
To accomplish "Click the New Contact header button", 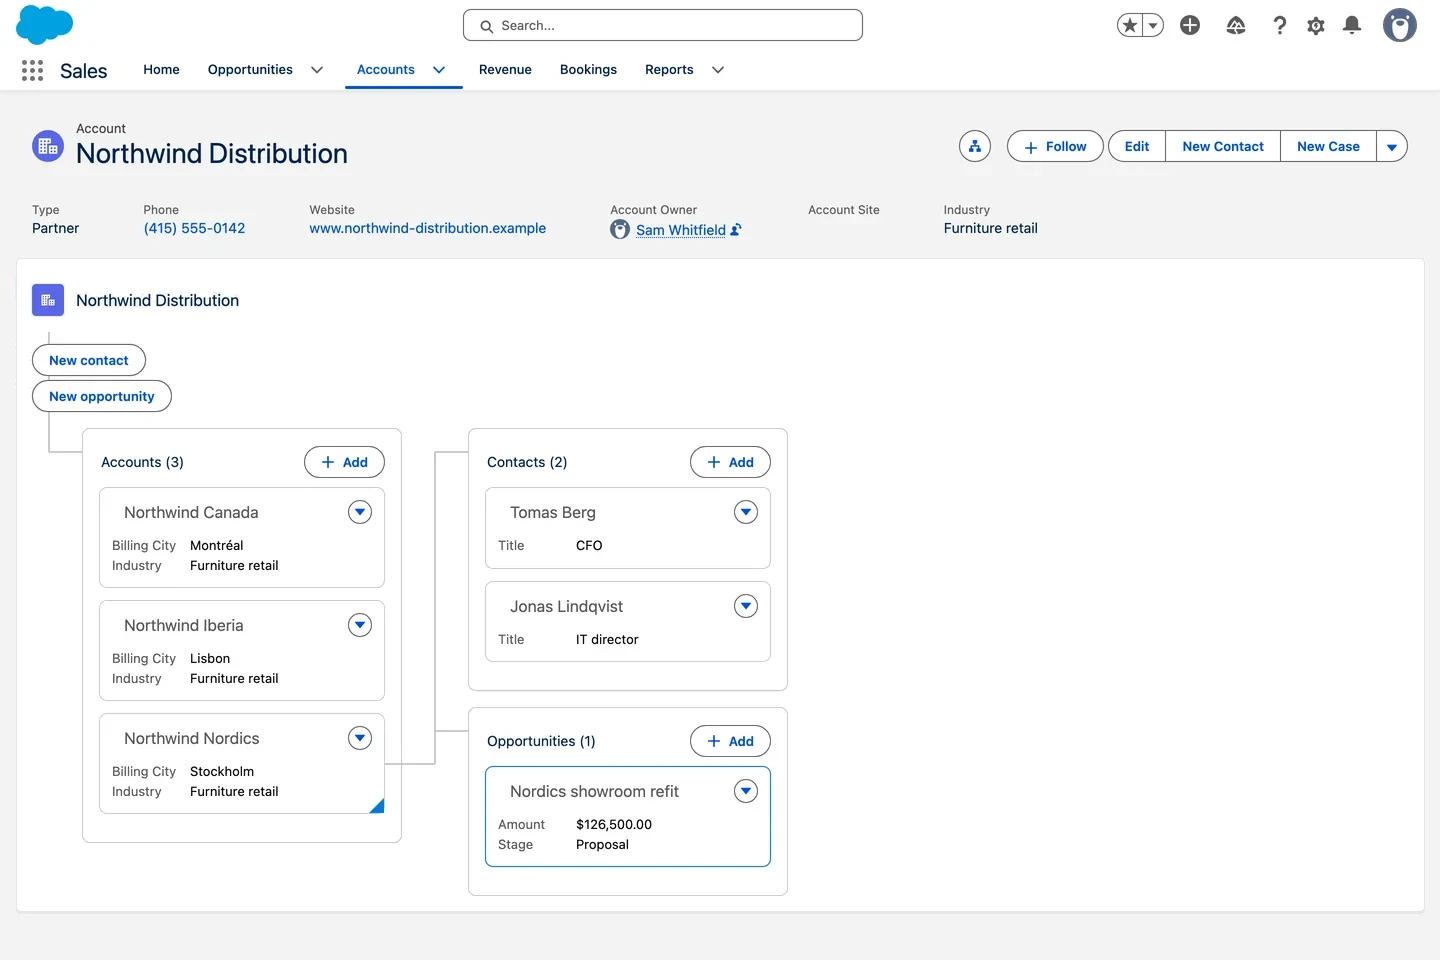I will tap(1223, 146).
